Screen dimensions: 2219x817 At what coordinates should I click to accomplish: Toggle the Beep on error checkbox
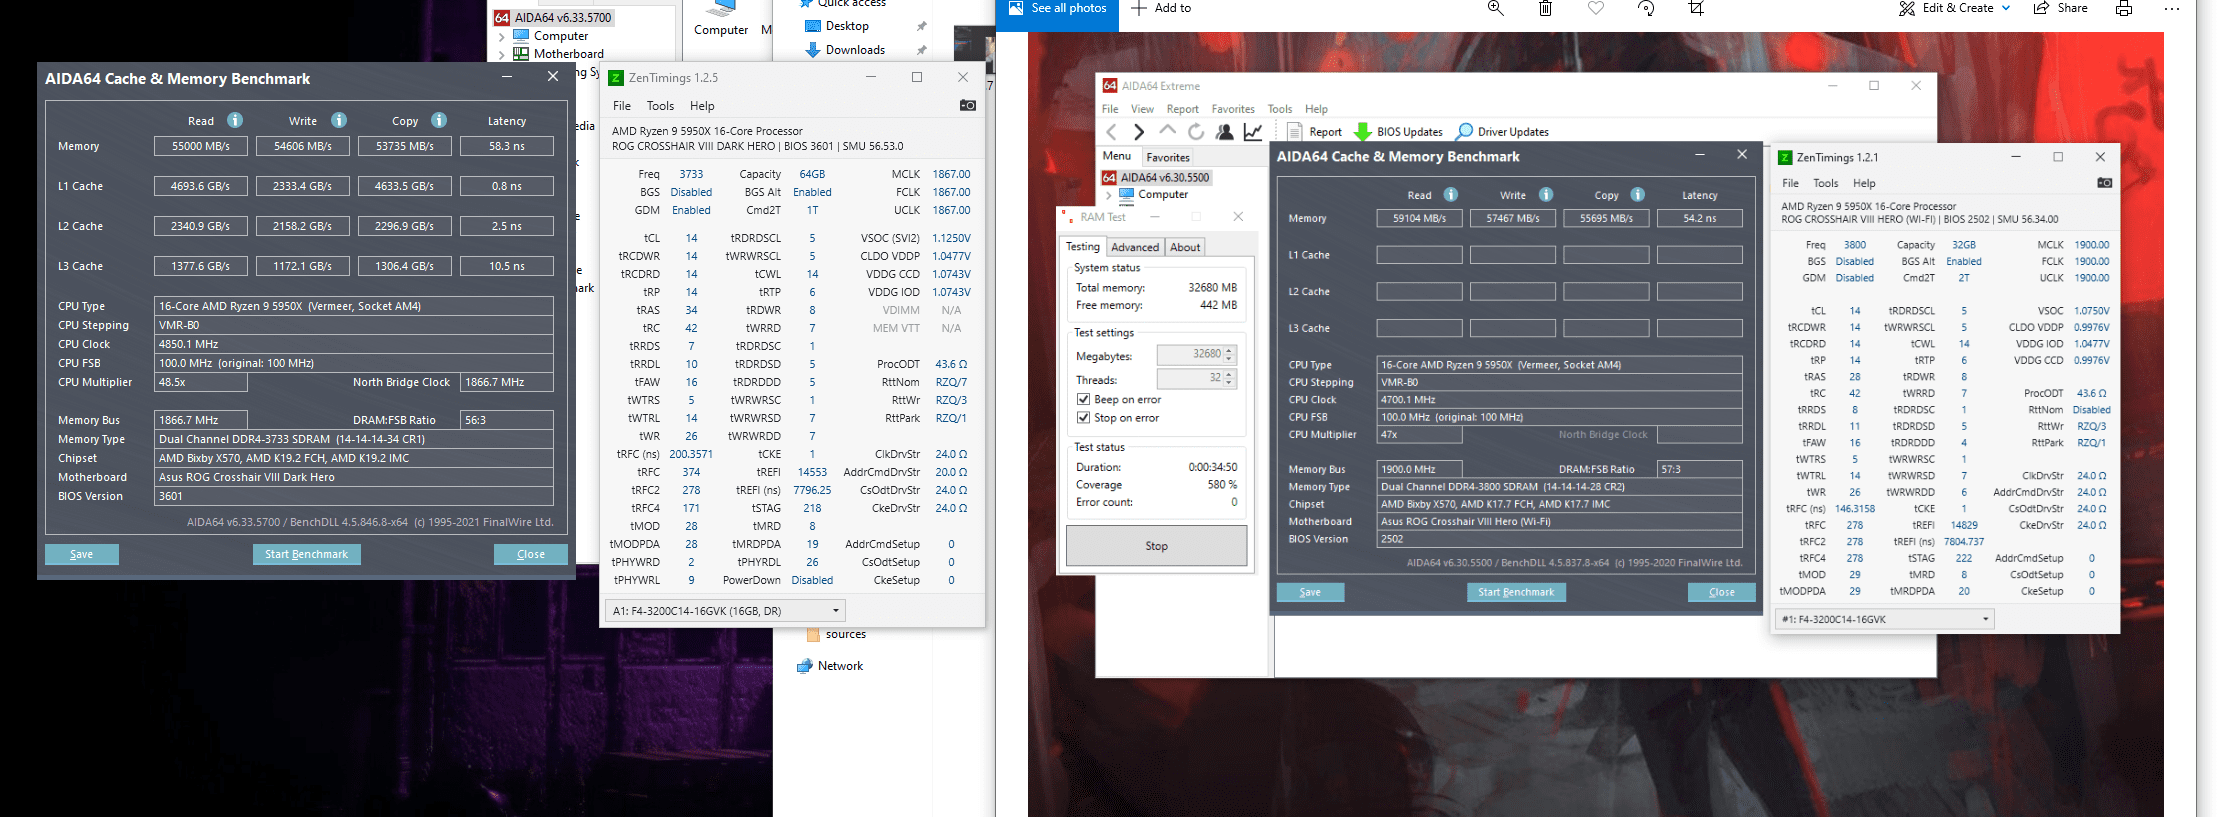click(1083, 399)
